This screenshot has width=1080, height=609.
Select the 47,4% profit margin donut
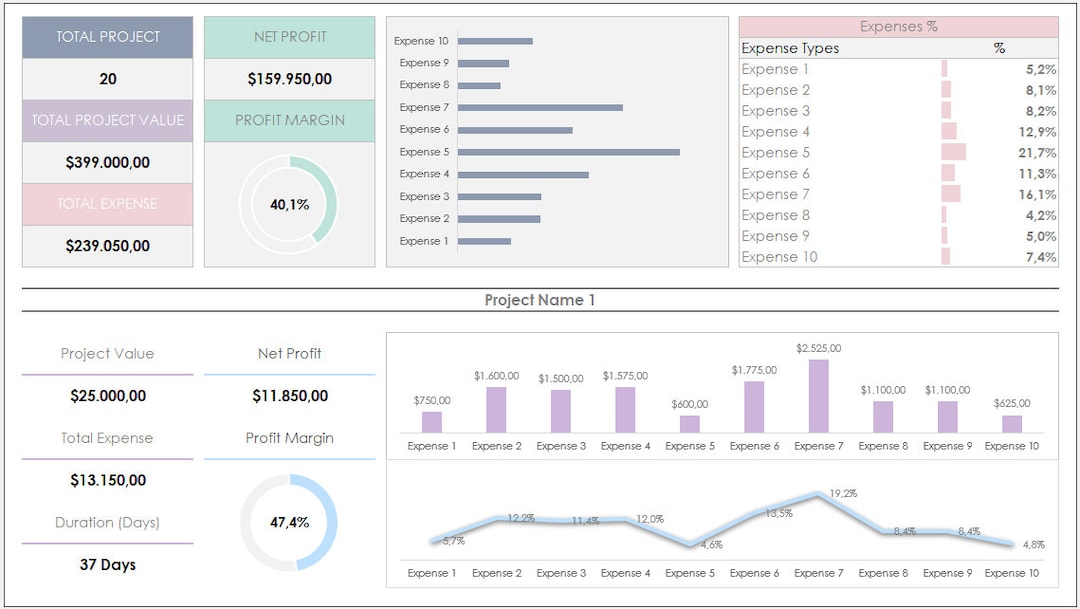coord(289,521)
